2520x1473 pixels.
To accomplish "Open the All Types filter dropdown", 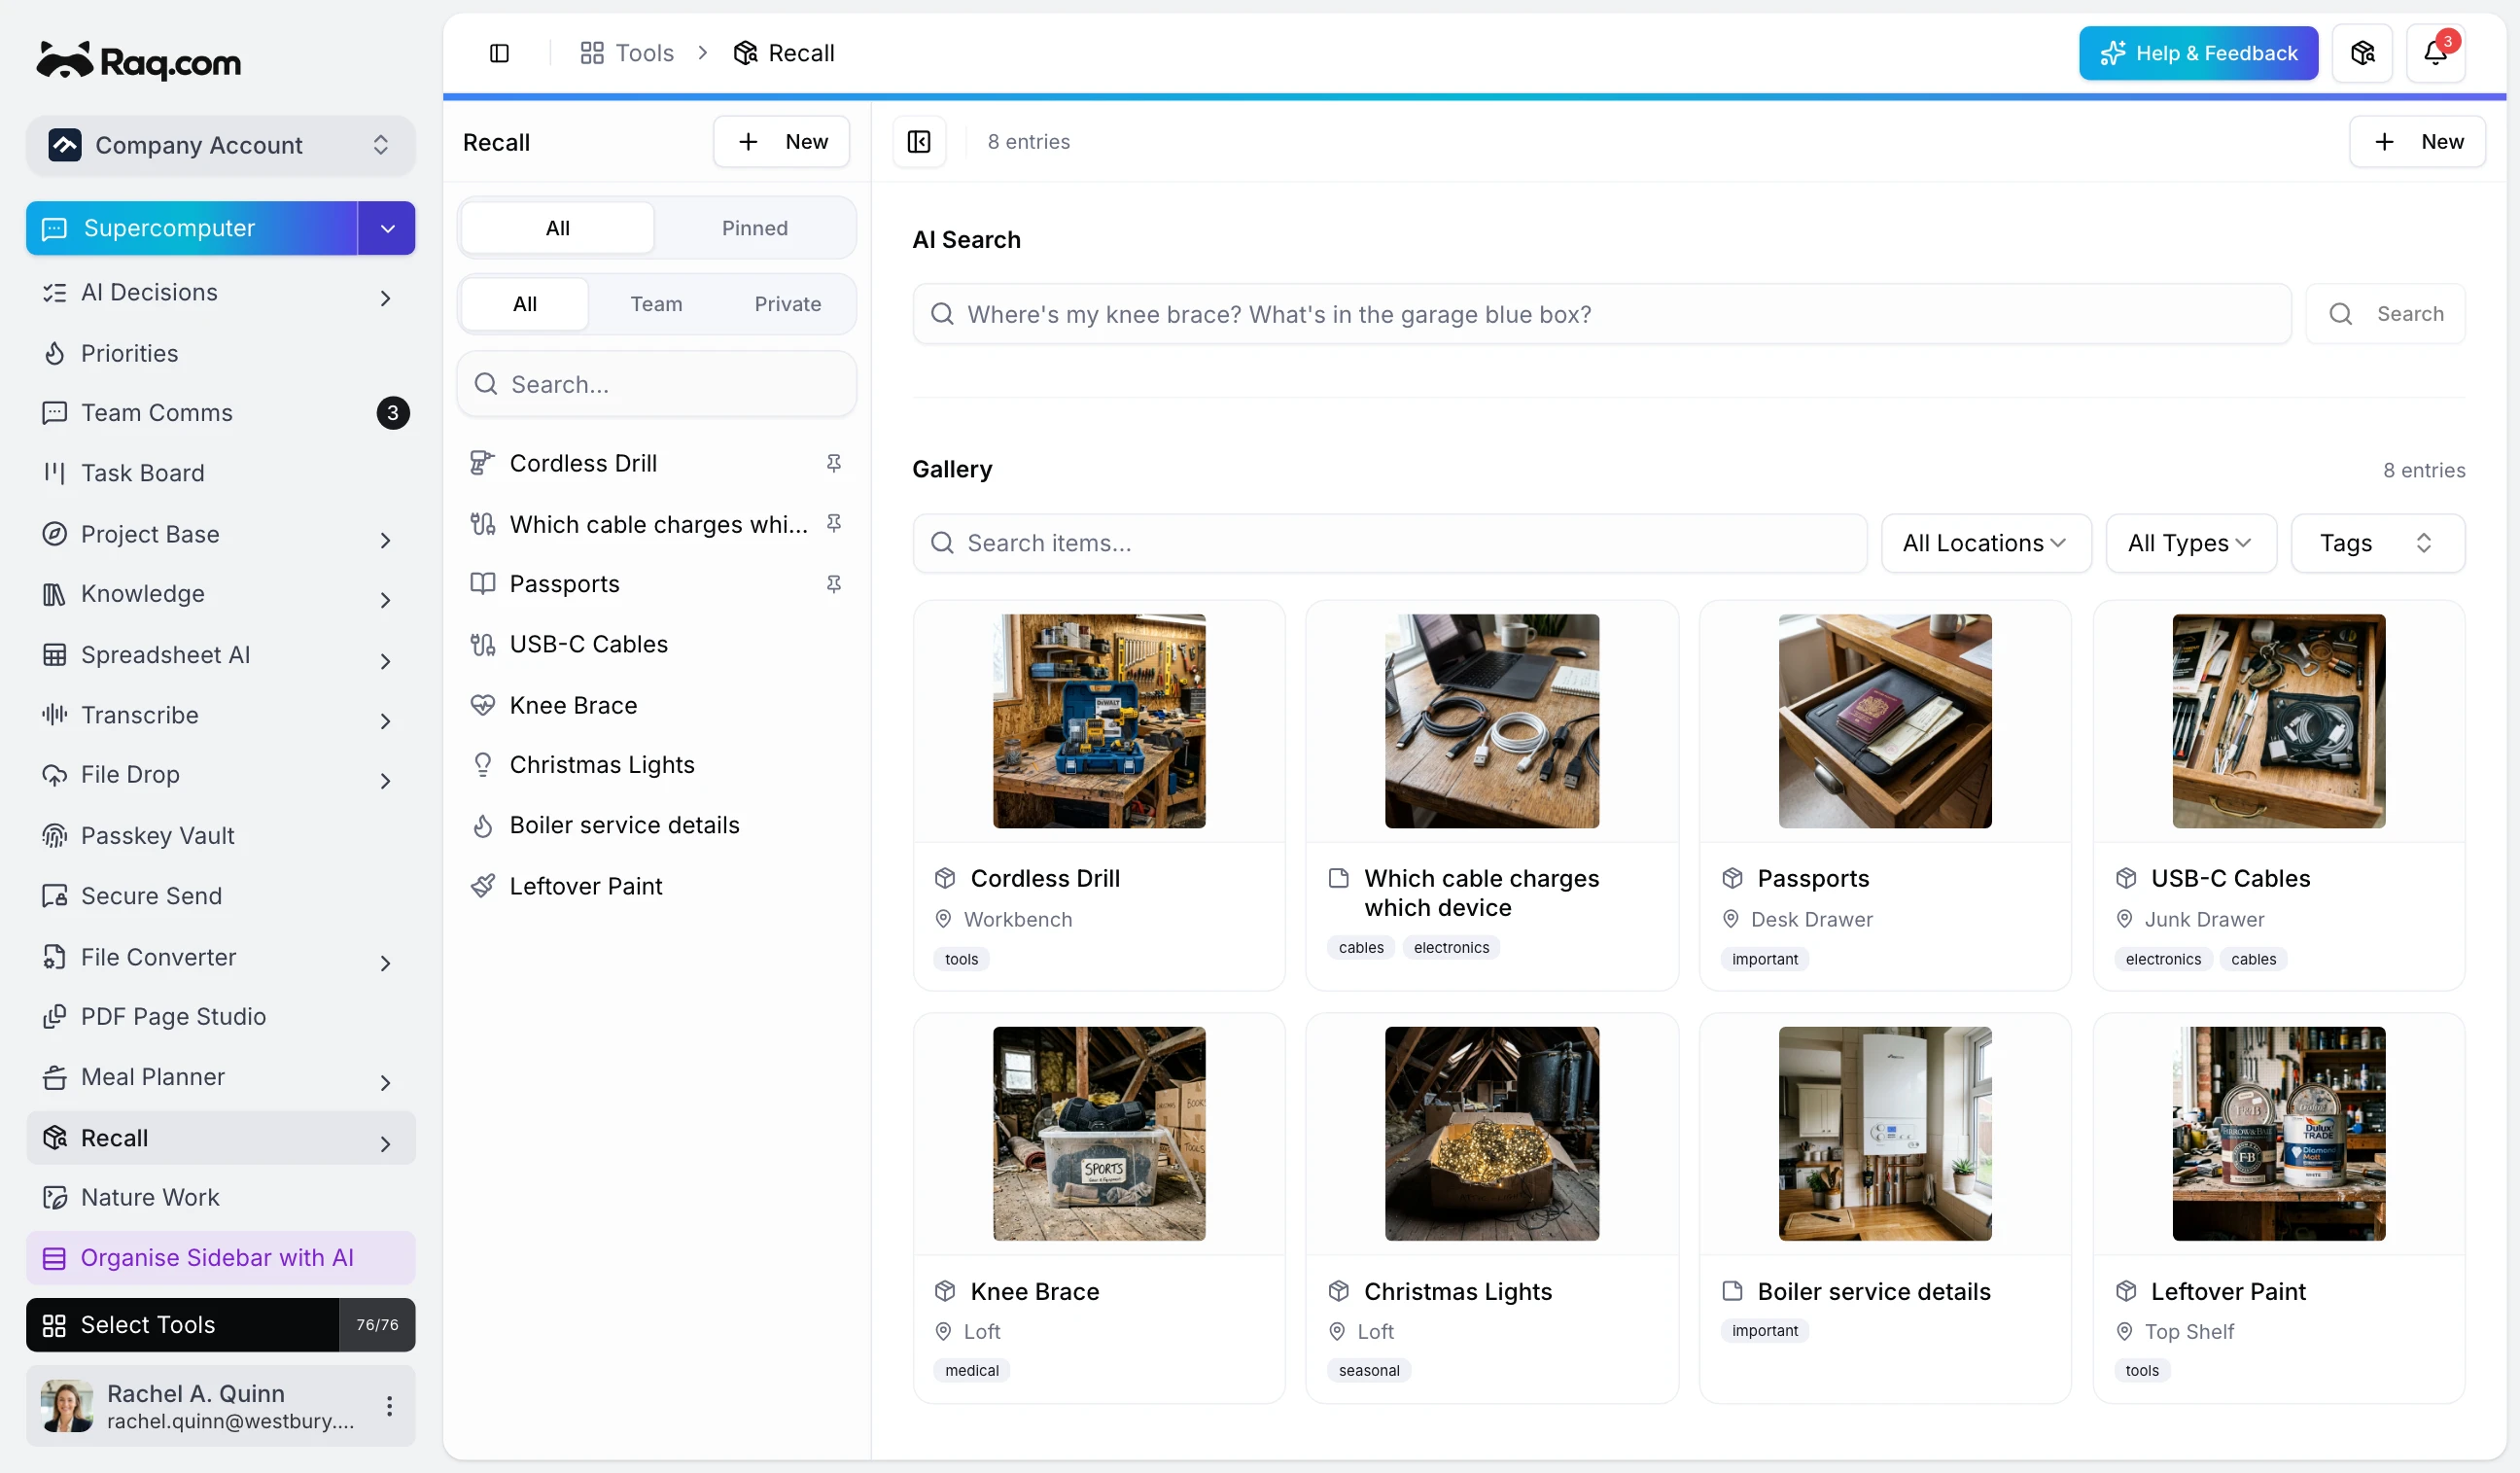I will pyautogui.click(x=2190, y=543).
